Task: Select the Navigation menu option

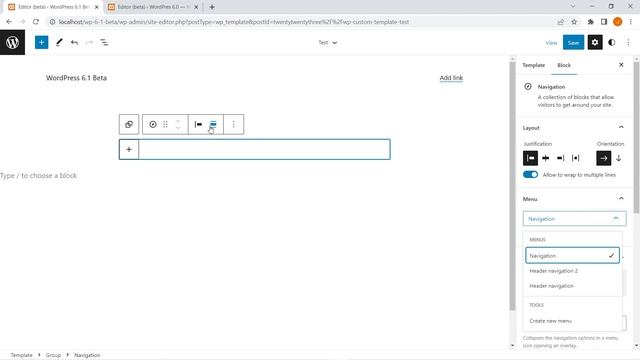Action: point(572,256)
